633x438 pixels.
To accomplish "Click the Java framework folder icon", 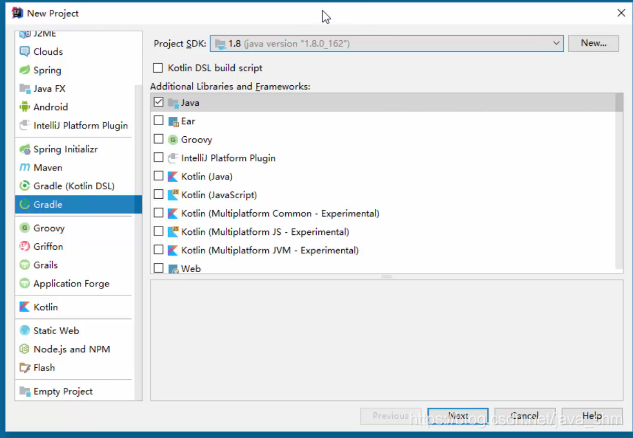I will [173, 103].
